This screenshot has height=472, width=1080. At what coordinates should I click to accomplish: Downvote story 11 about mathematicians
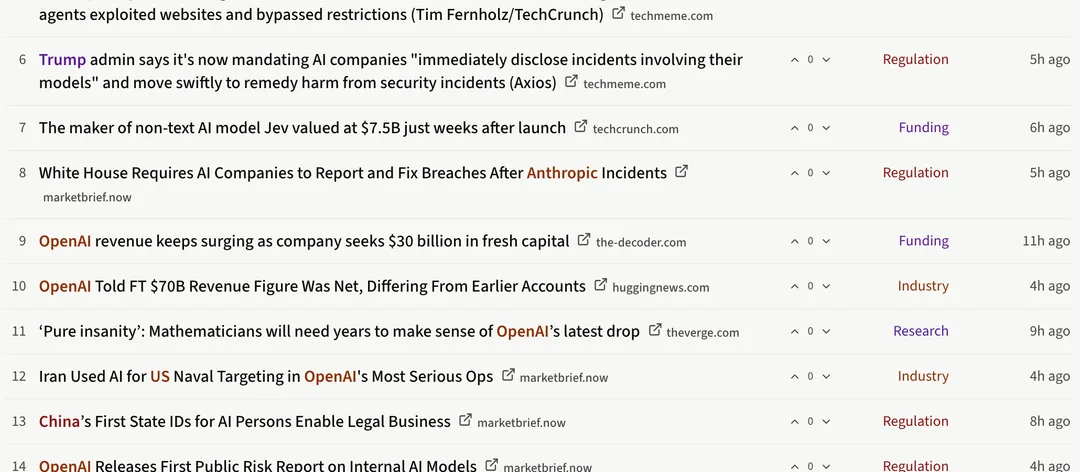click(x=826, y=331)
